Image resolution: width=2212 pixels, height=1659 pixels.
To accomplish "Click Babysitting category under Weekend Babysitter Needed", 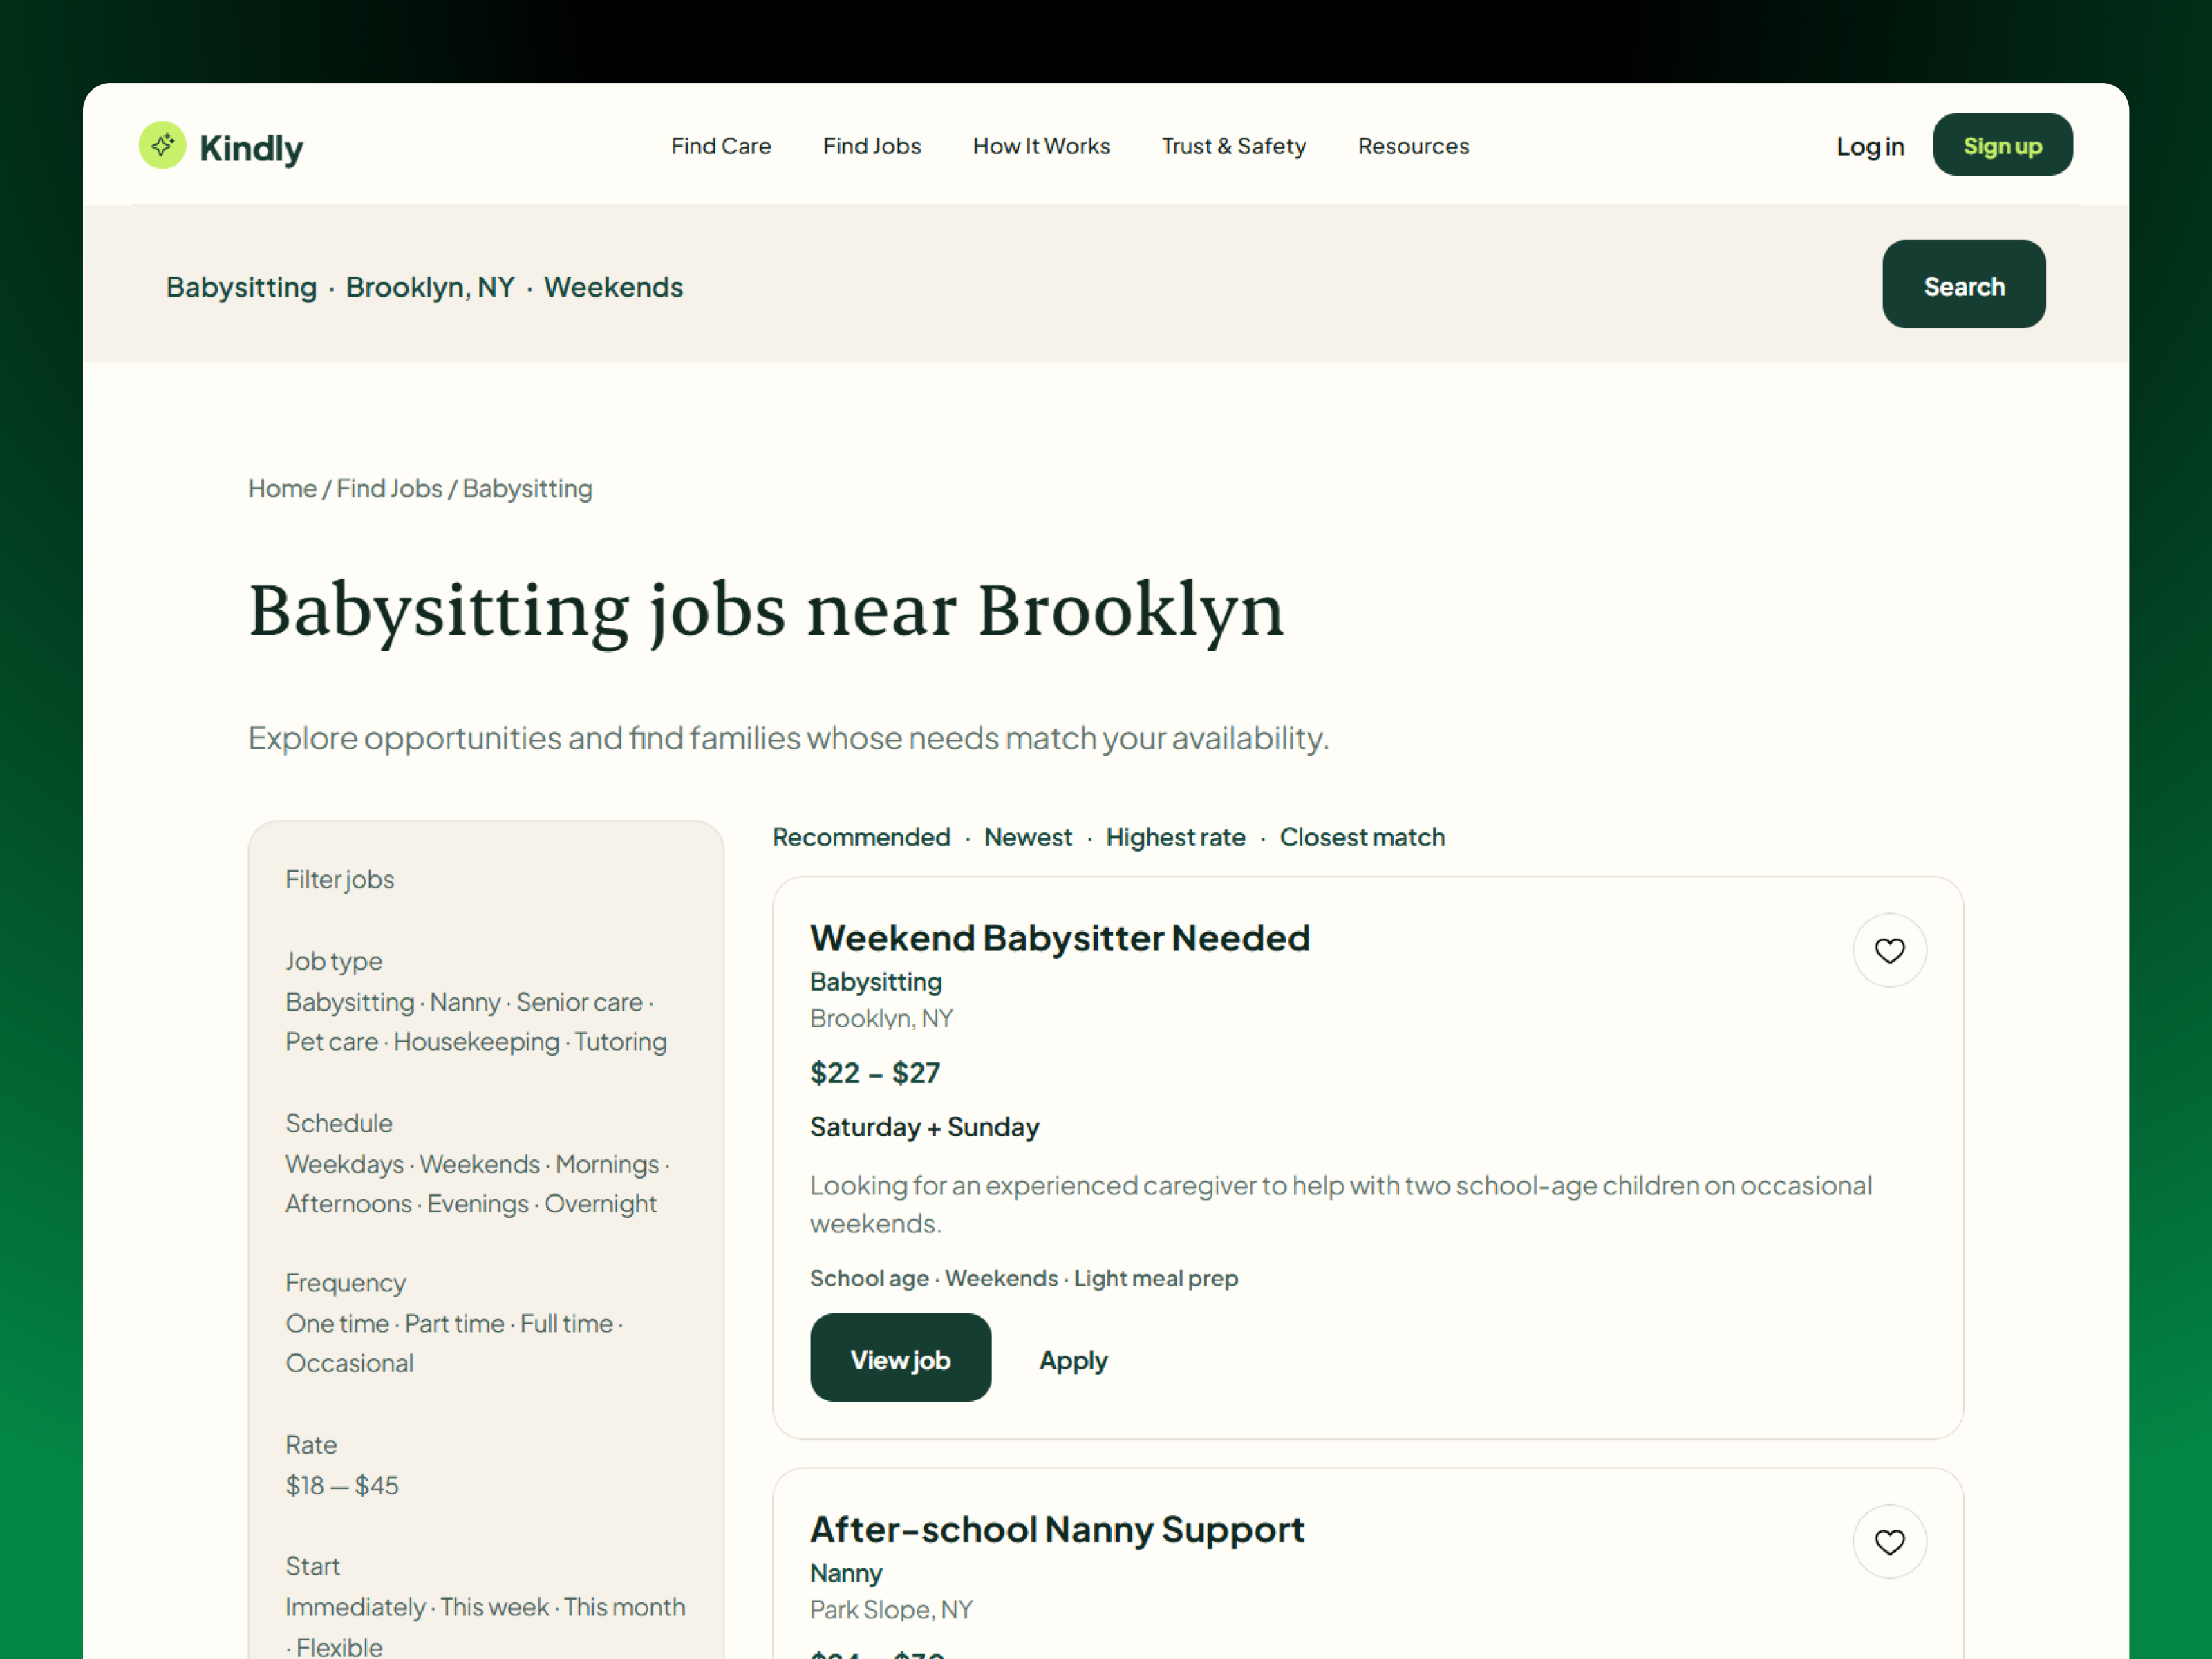I will point(876,982).
